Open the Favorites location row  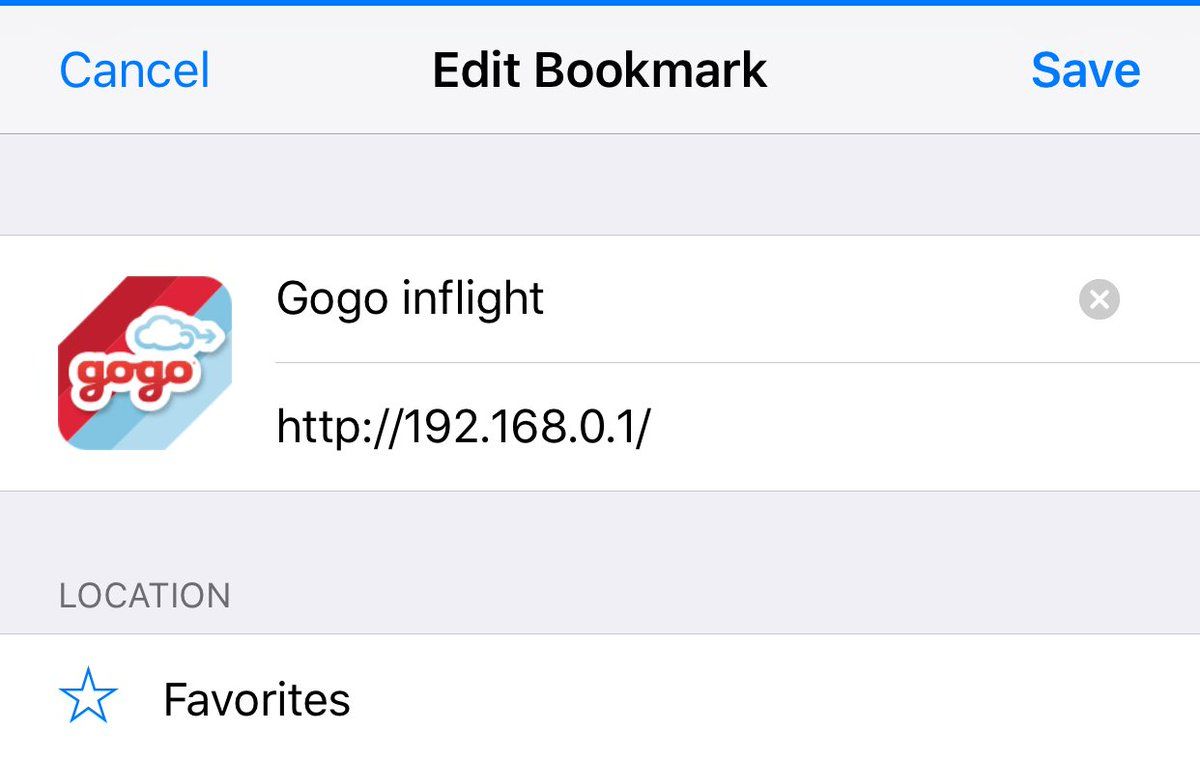600,699
